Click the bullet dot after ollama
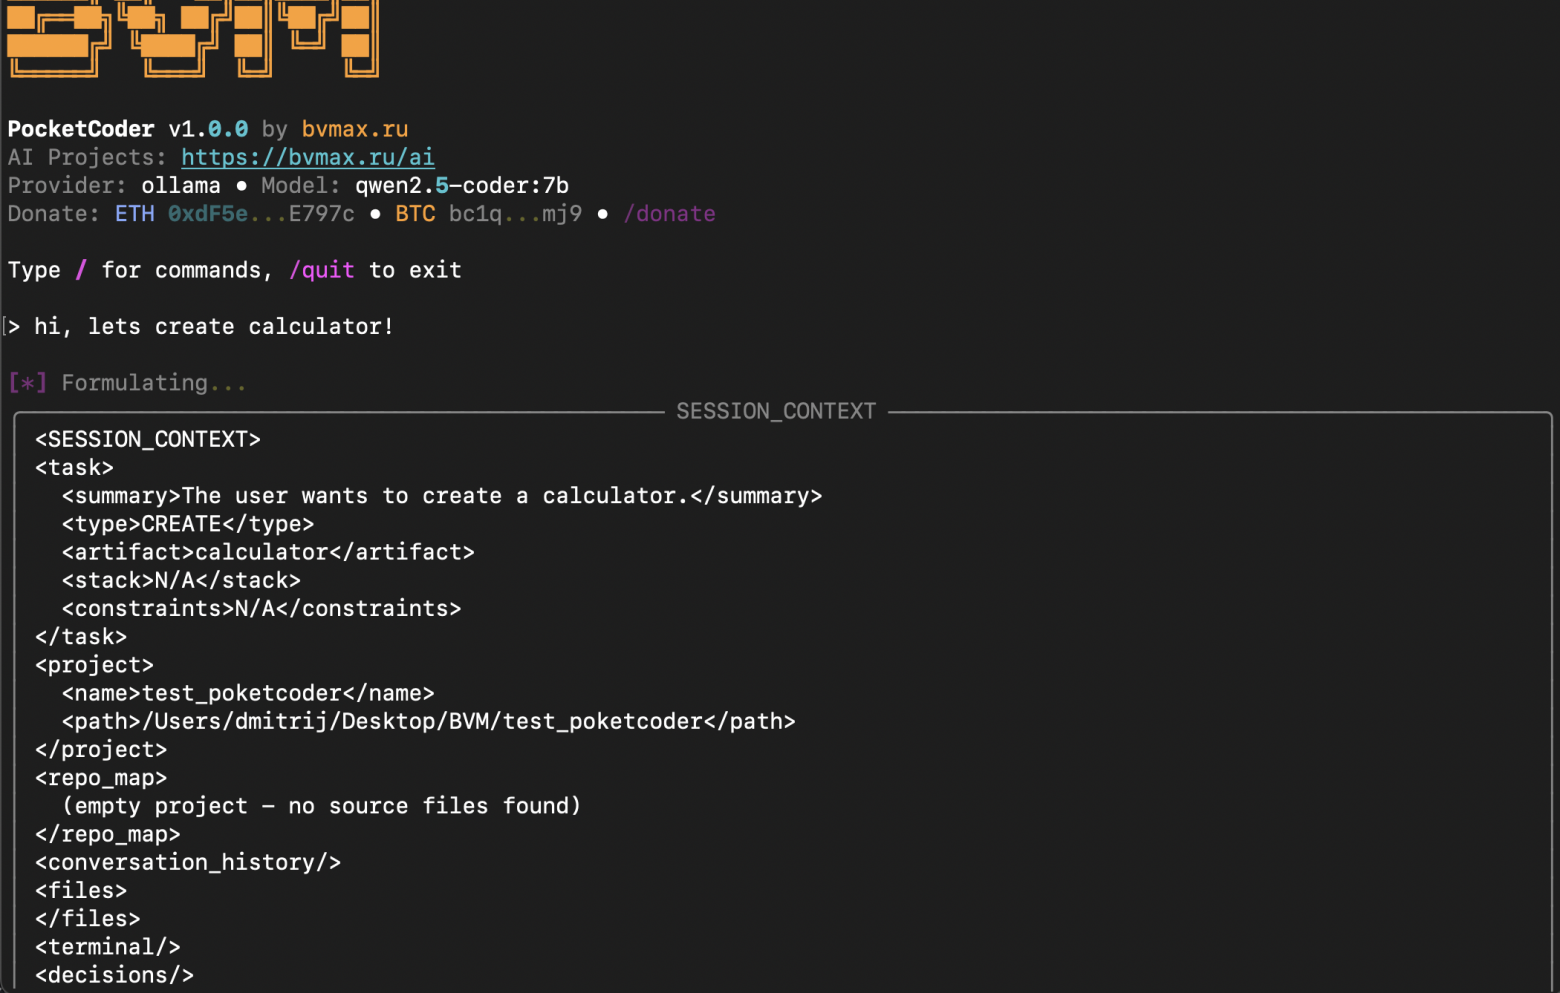1560x993 pixels. point(241,186)
